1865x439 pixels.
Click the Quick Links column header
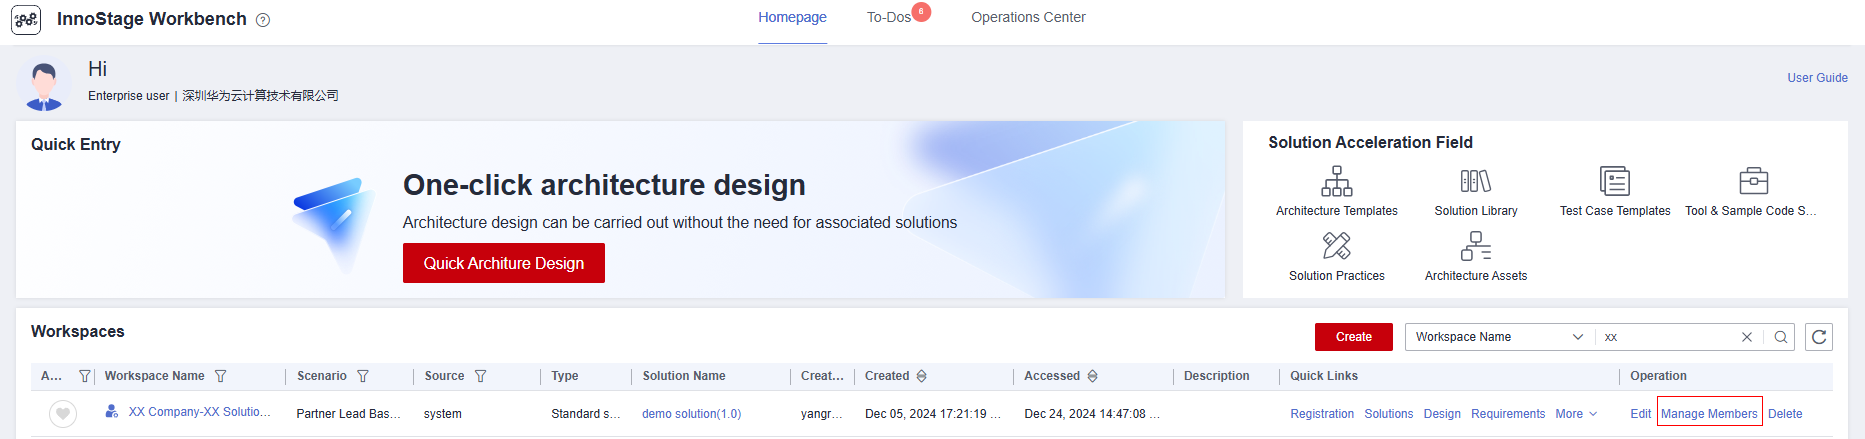point(1324,376)
